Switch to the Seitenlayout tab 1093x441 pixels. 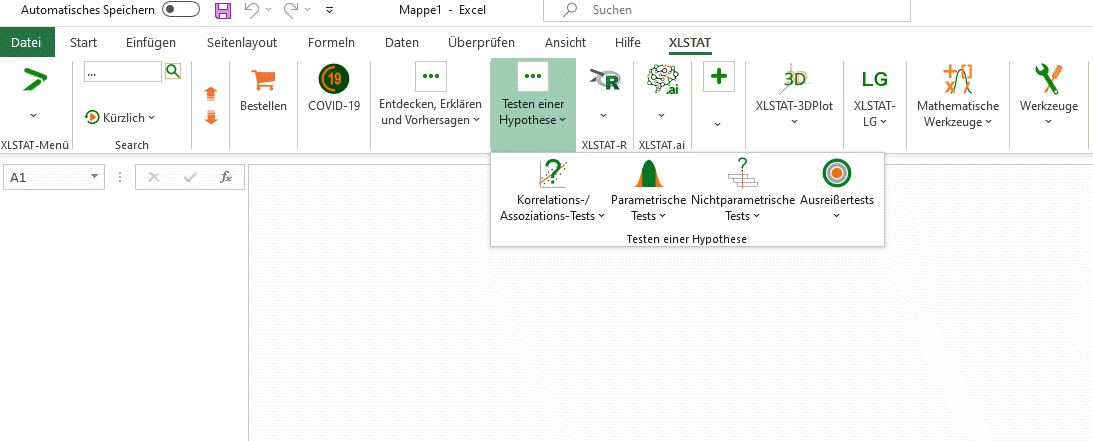242,42
